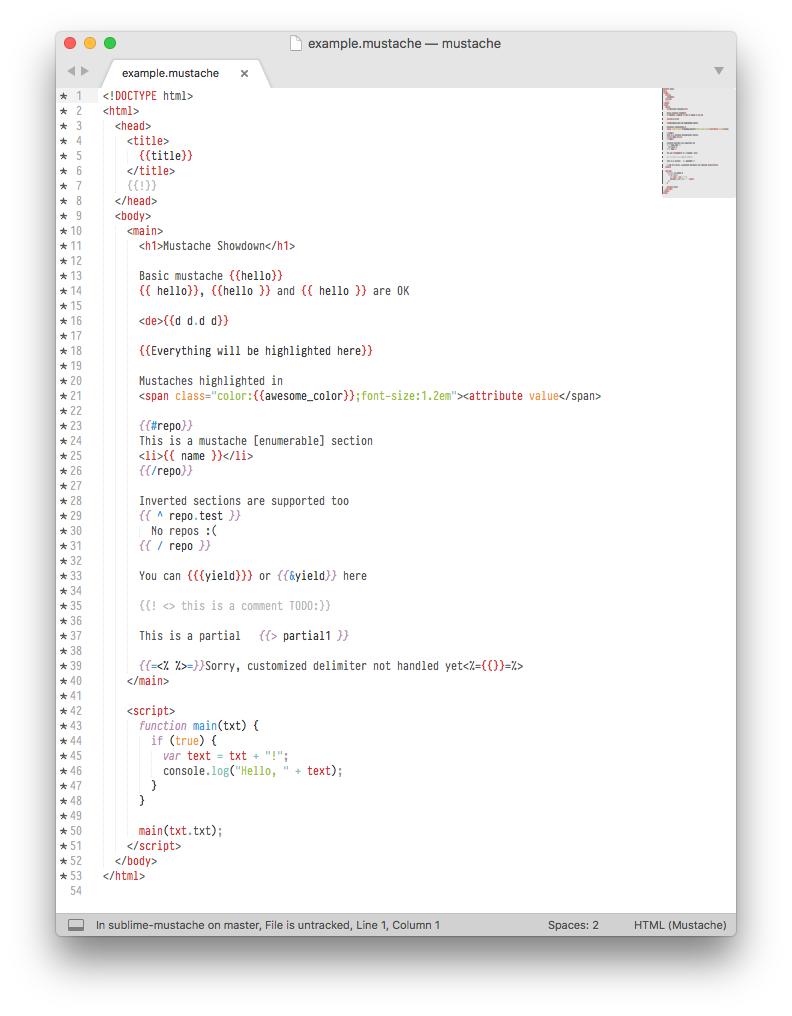Viewport: 792px width, 1016px height.
Task: Click the {{#repo}} section opening tag
Action: (x=166, y=426)
